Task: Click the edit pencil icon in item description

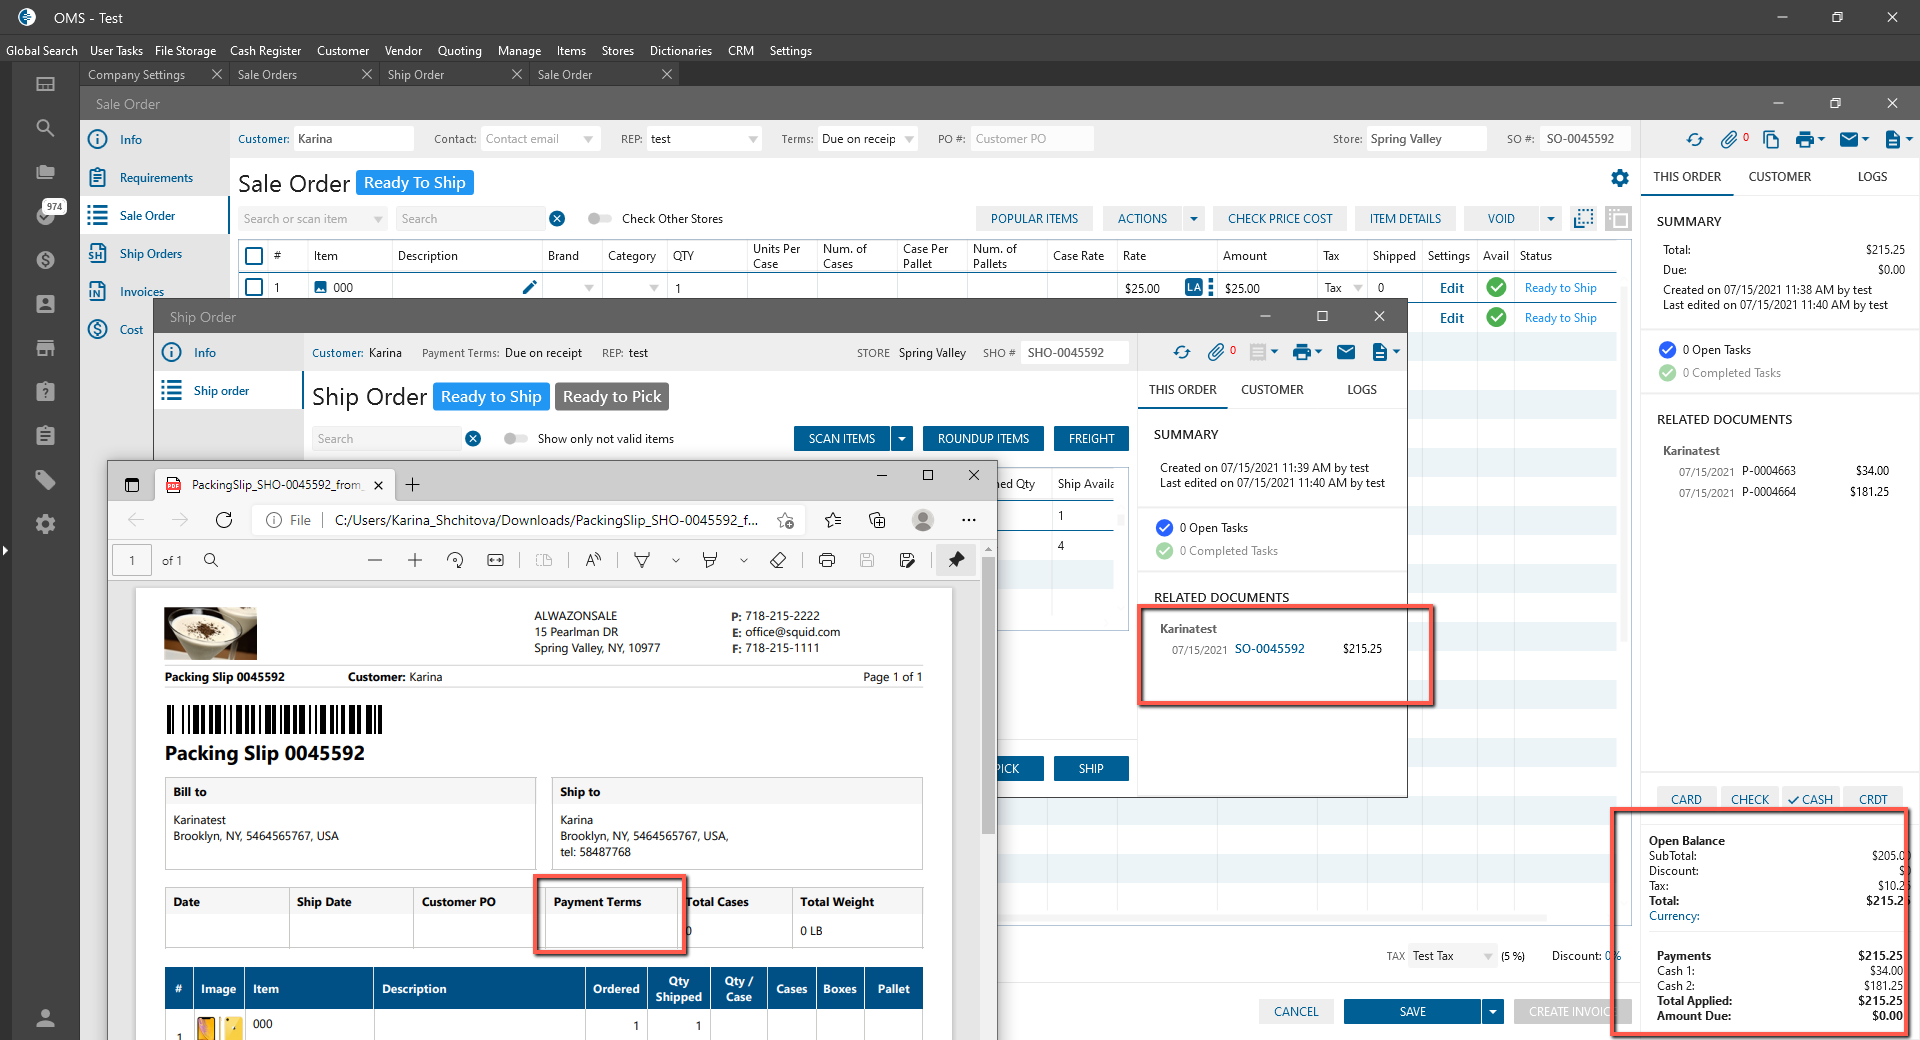Action: click(x=529, y=288)
